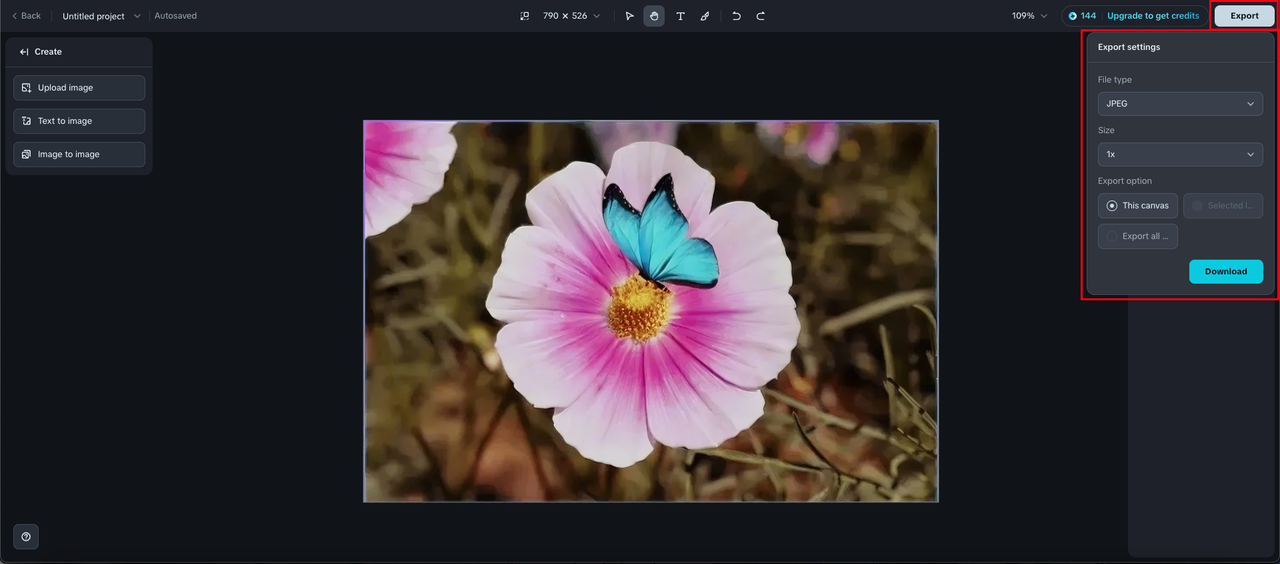Redo the last action
This screenshot has height=564, width=1280.
click(x=761, y=16)
